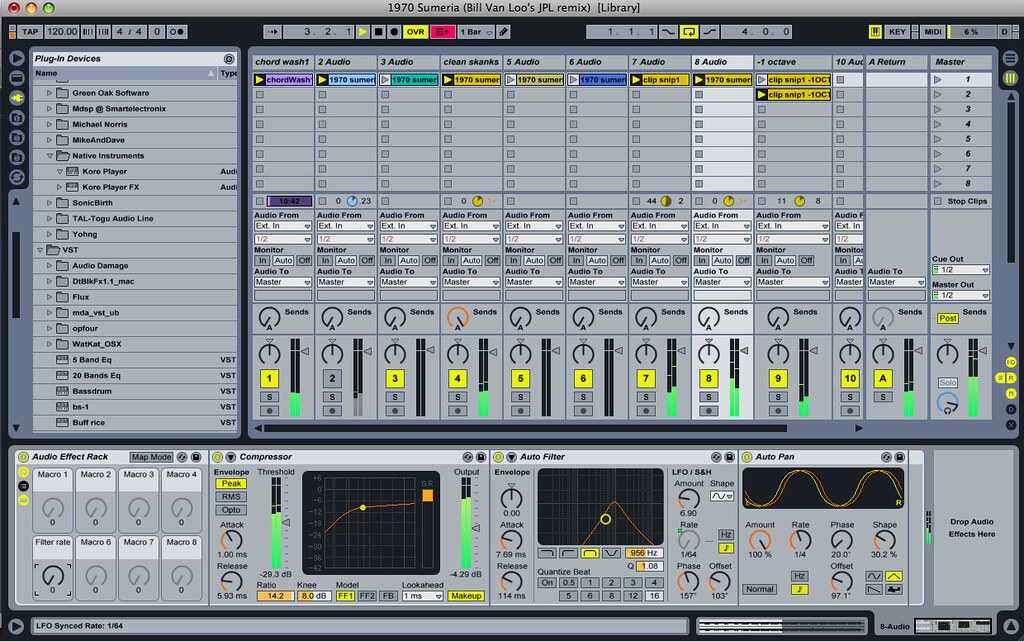Toggle Compressor device activator icon
Viewport: 1024px width, 641px height.
click(x=217, y=457)
